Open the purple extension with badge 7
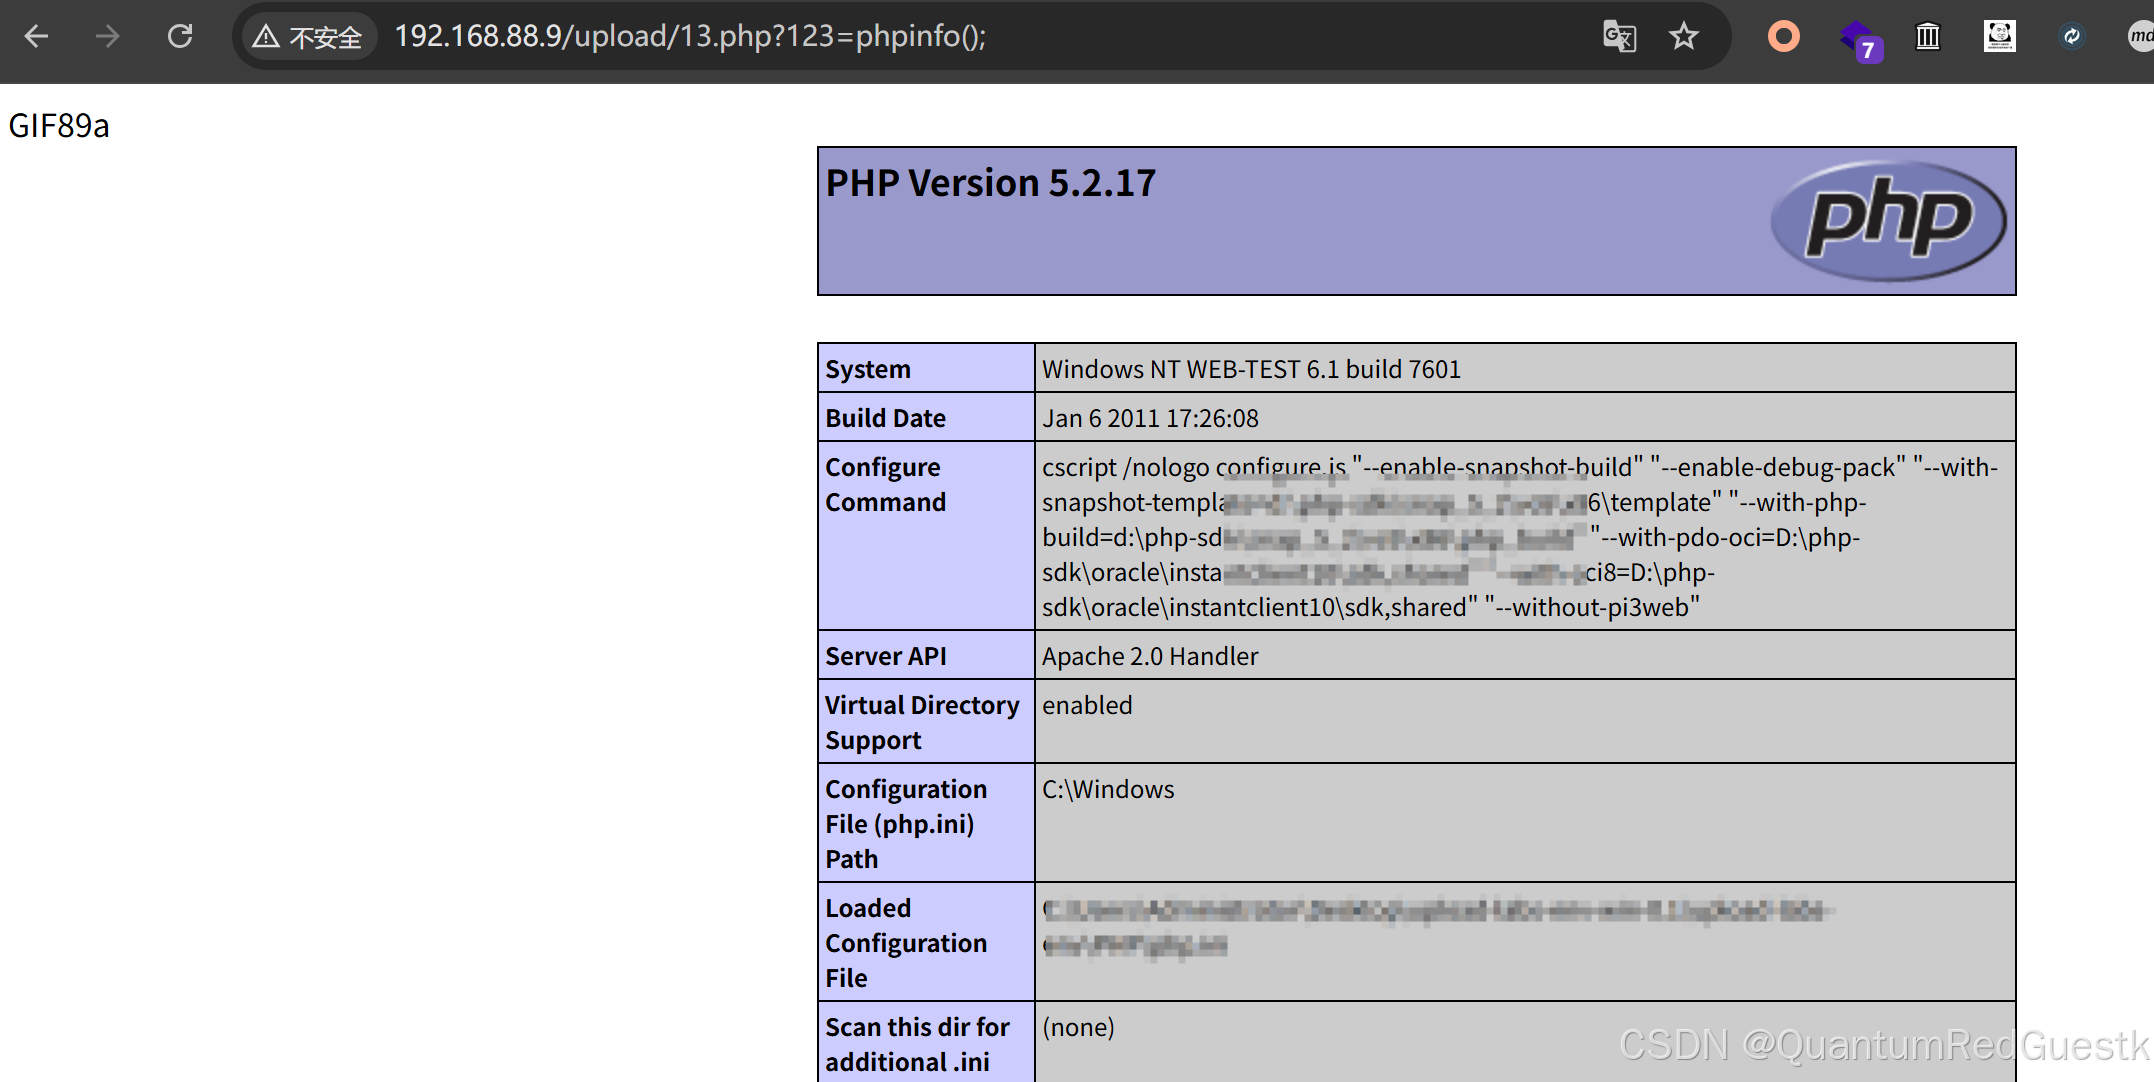 click(x=1858, y=40)
